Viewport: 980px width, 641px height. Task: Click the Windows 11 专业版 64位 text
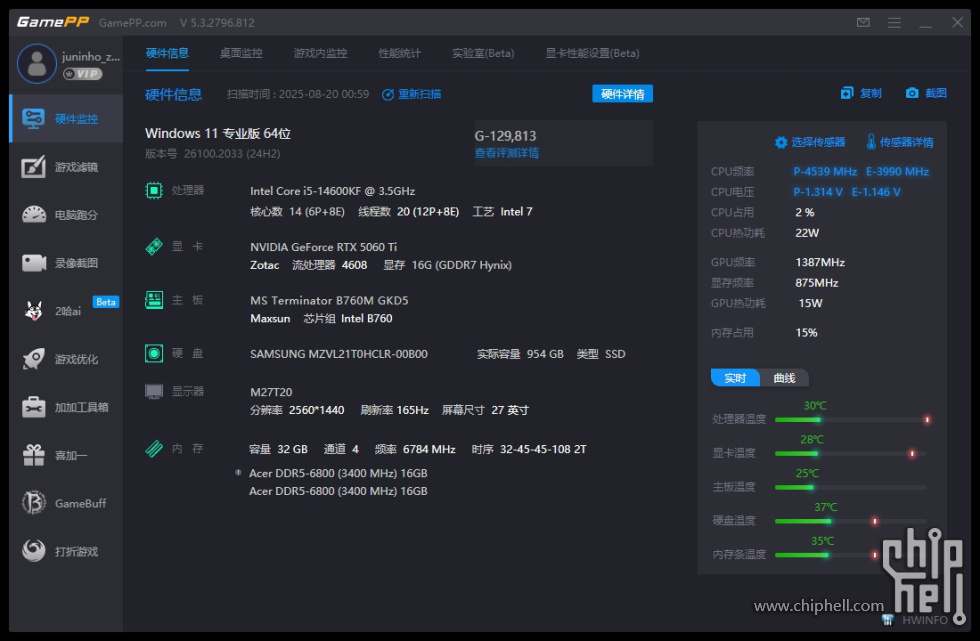218,133
